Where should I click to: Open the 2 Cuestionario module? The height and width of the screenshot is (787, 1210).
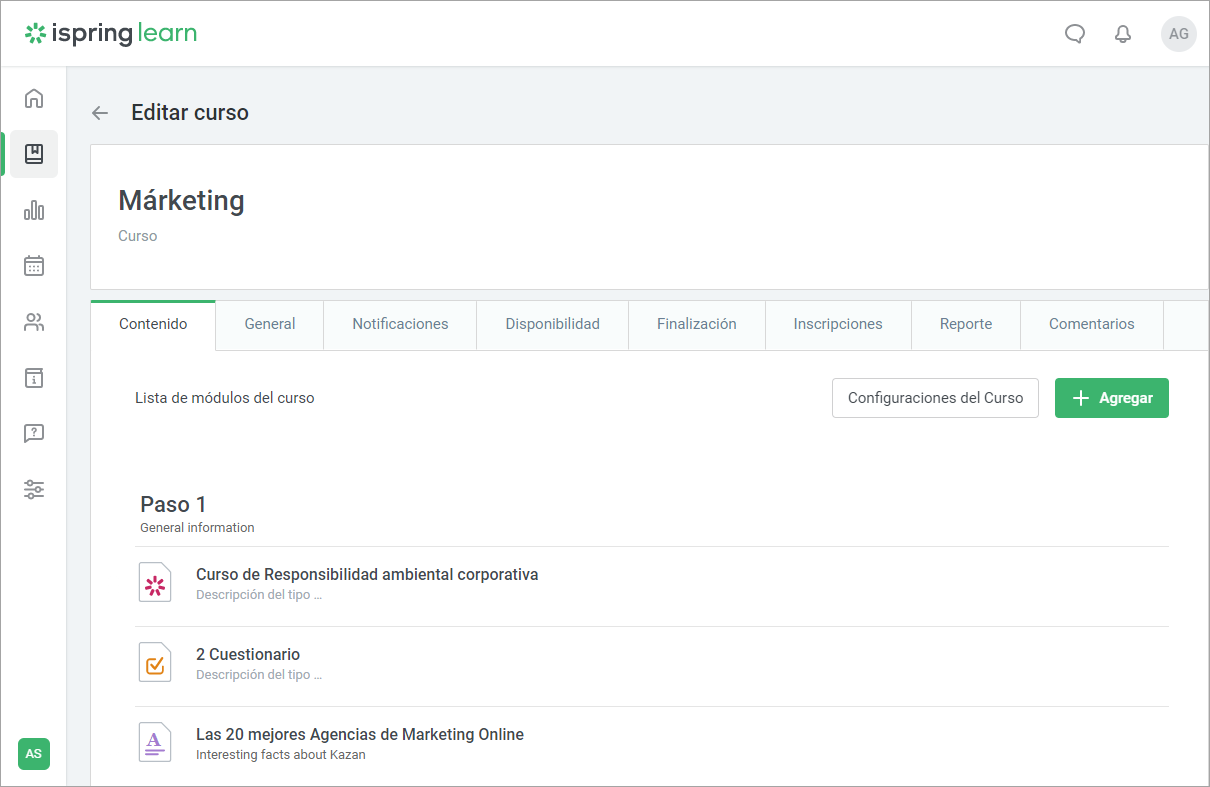pos(248,655)
